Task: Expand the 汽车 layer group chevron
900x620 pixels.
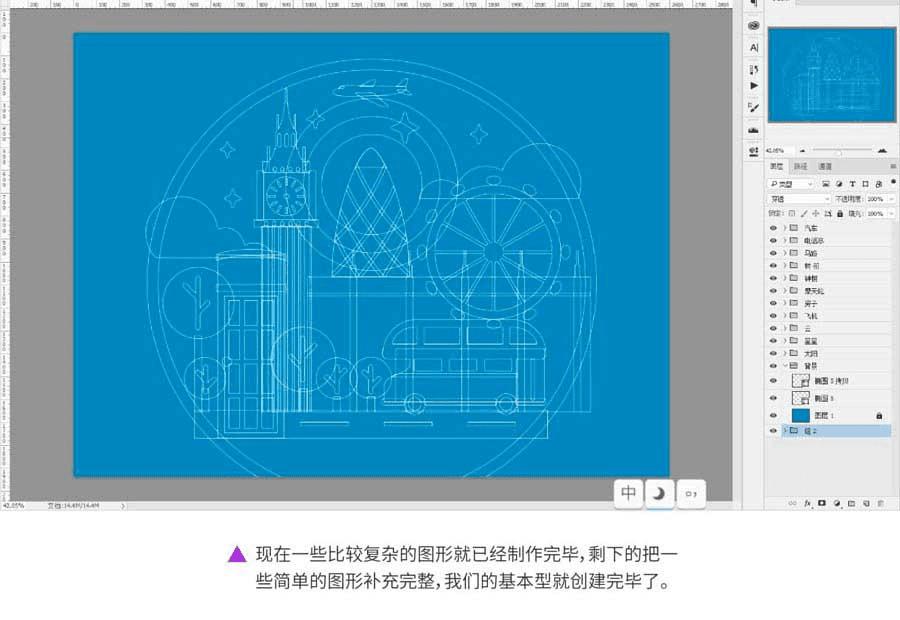Action: click(785, 228)
